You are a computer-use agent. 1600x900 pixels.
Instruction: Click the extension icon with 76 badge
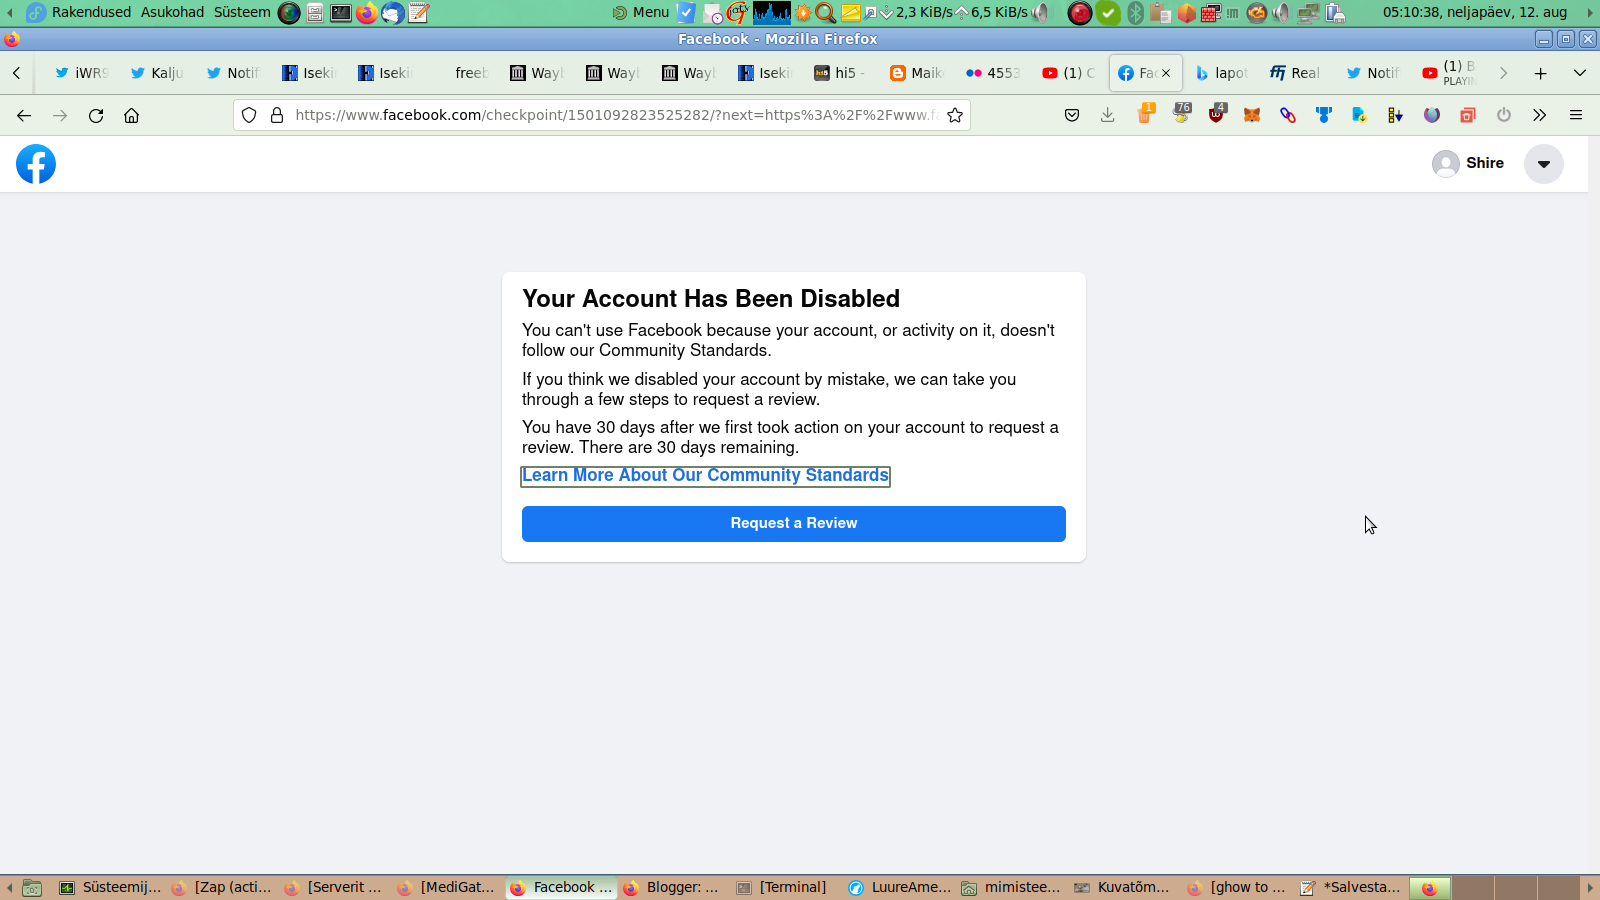click(1181, 114)
